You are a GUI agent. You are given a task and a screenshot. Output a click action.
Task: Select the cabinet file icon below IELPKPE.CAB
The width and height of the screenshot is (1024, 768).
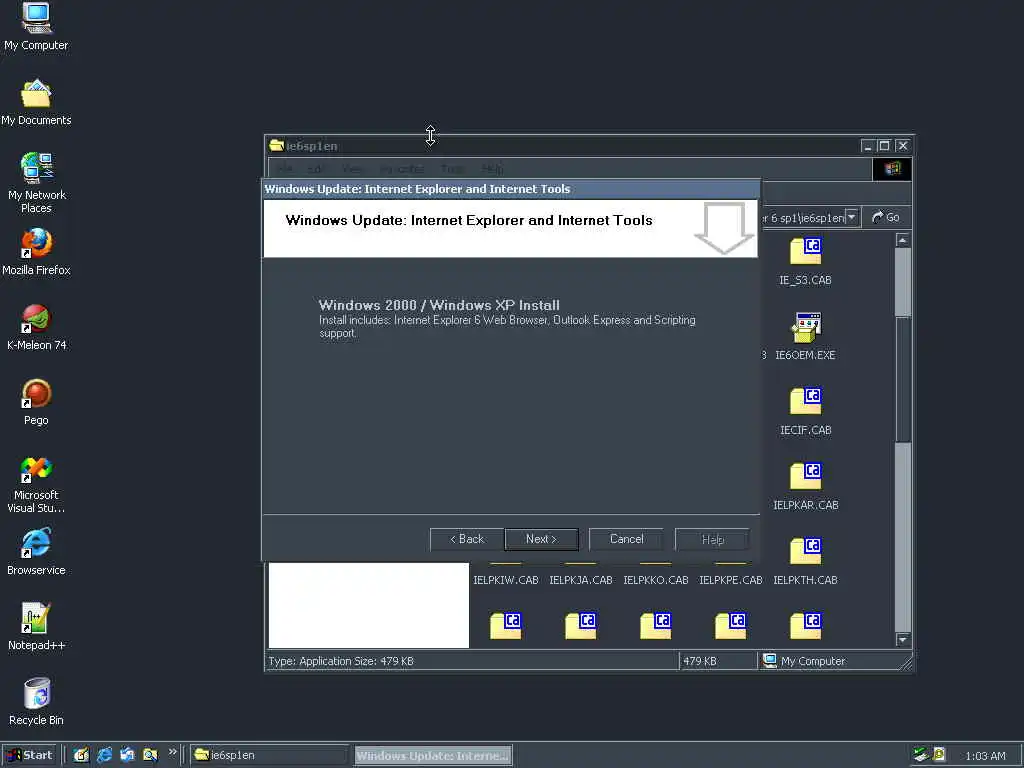[731, 626]
